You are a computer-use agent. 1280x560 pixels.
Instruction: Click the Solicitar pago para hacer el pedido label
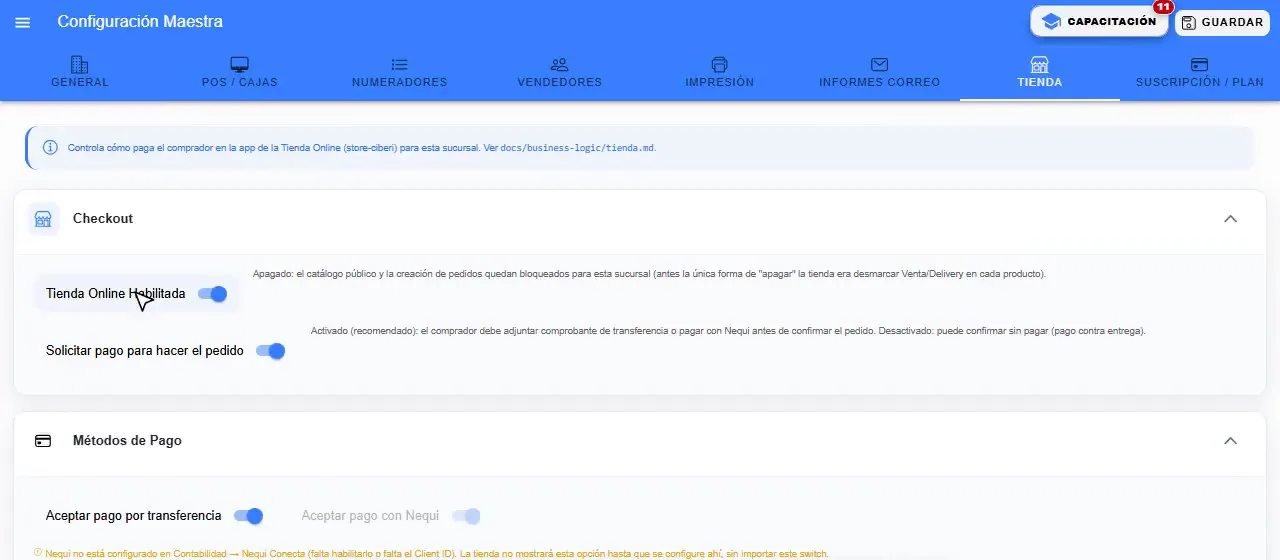coord(145,351)
